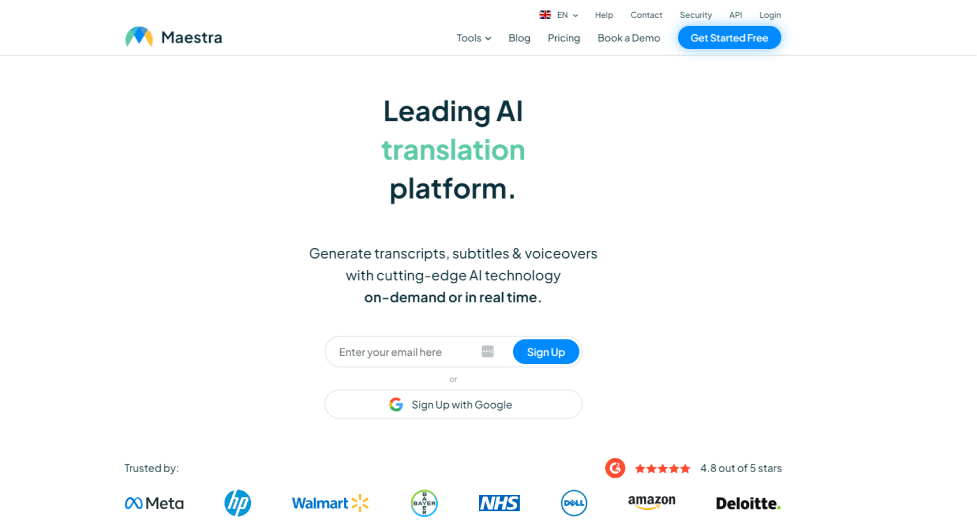This screenshot has height=525, width=977.
Task: Select Sign Up with Google
Action: [453, 404]
